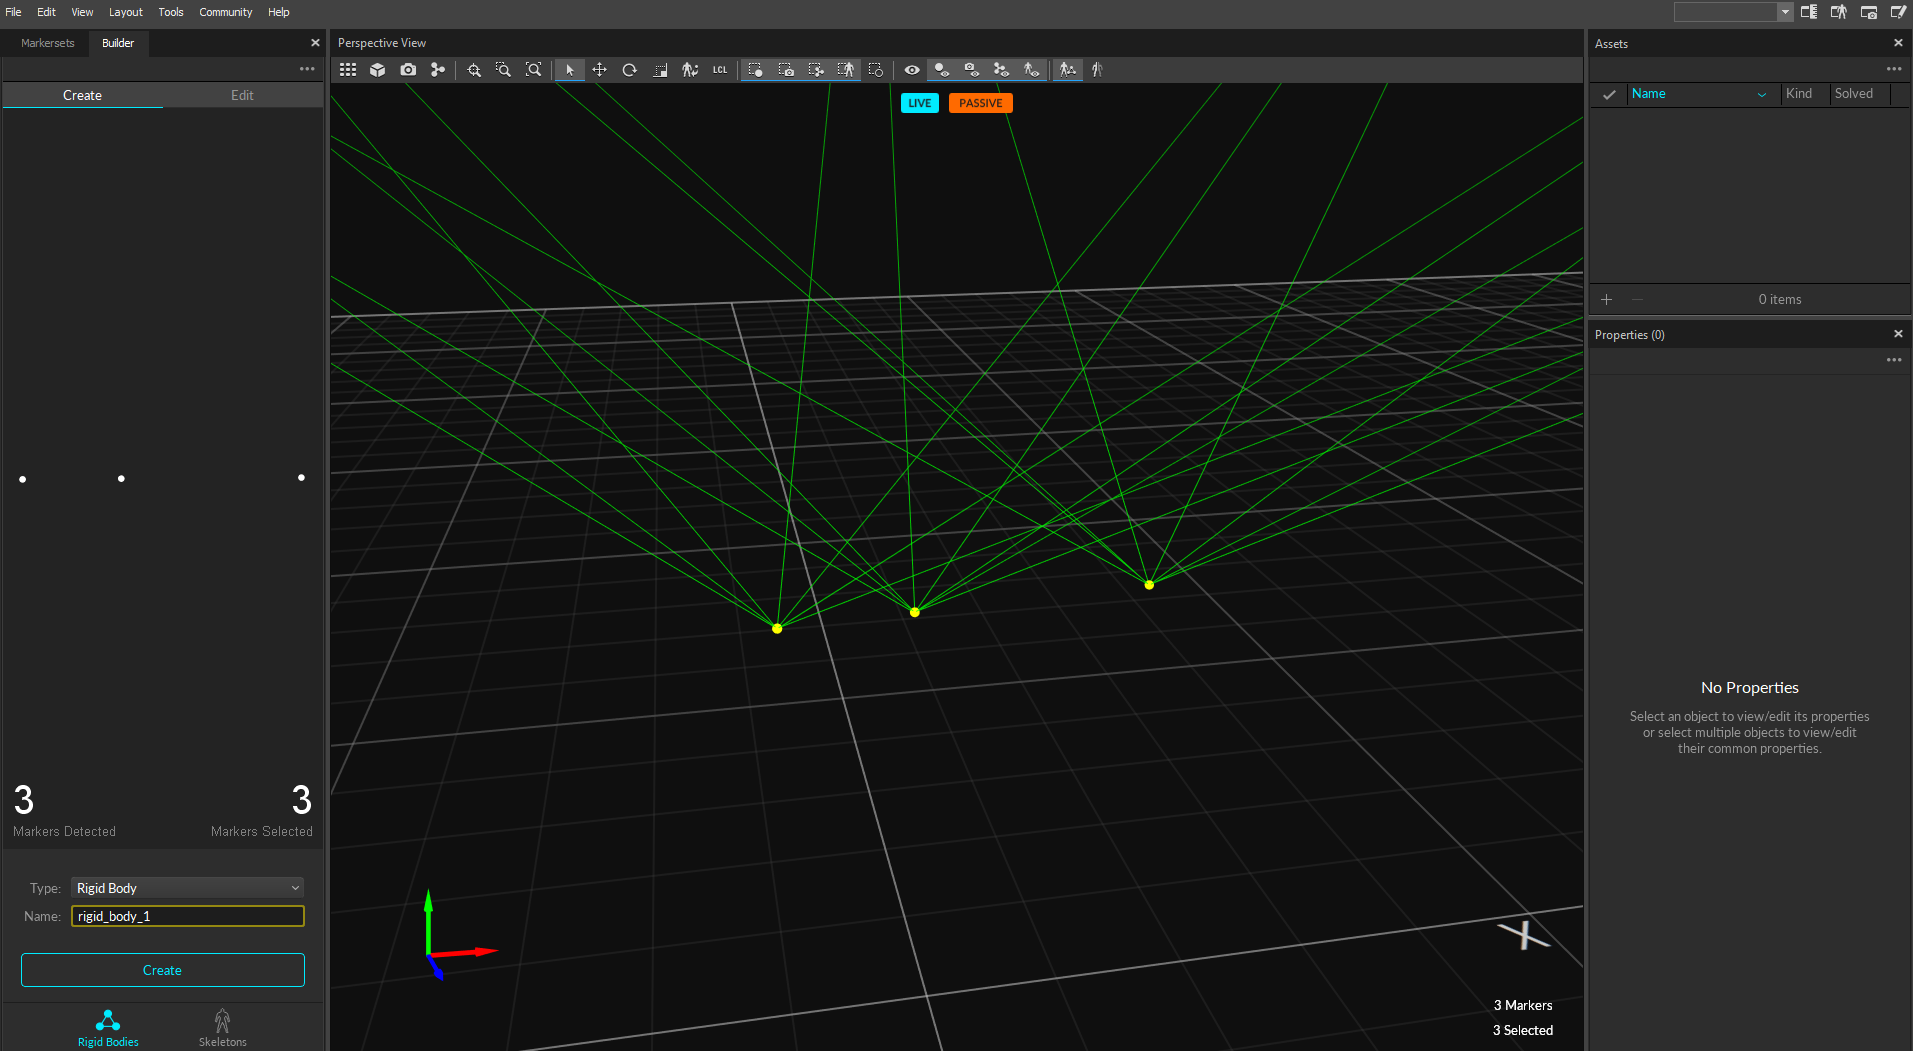Toggle the eye visibility icon in toolbar
1913x1051 pixels.
tap(911, 70)
